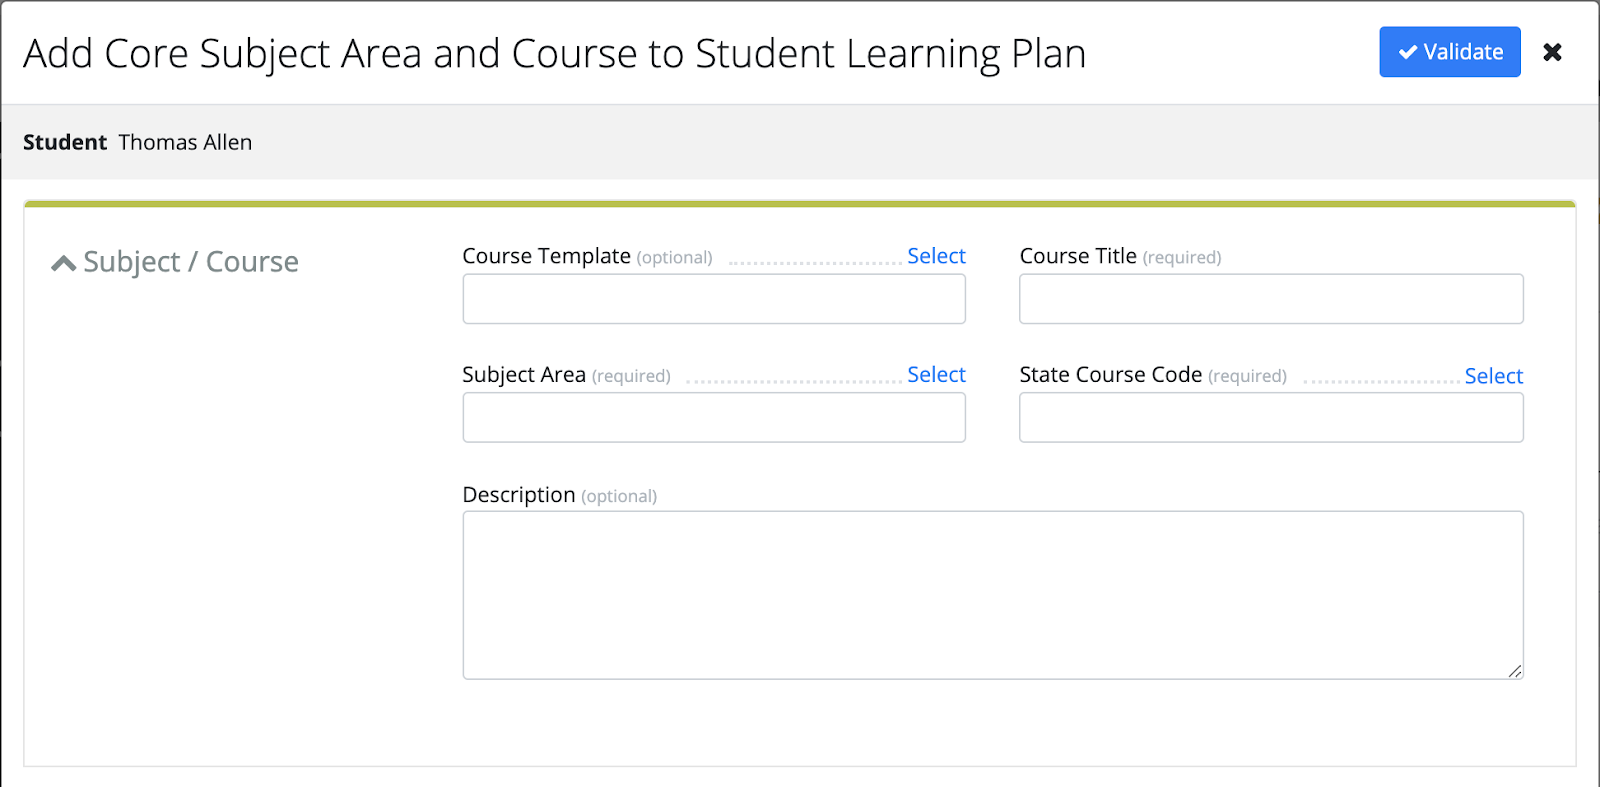This screenshot has height=787, width=1600.
Task: Grab the Description box resize handle
Action: 1515,671
